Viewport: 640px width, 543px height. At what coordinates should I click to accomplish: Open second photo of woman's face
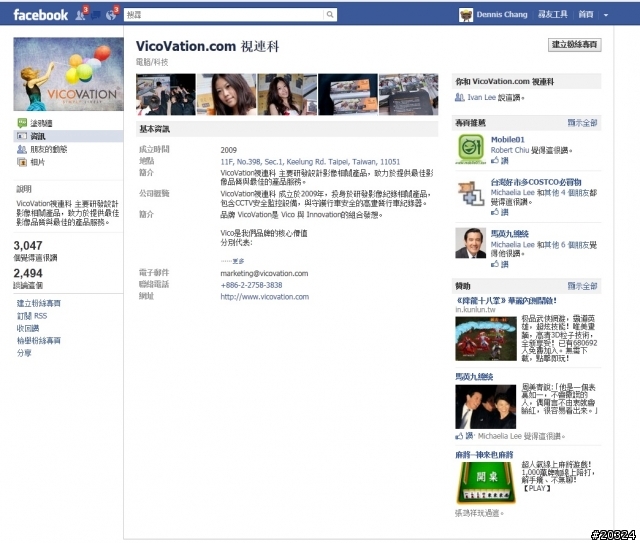pyautogui.click(x=227, y=94)
